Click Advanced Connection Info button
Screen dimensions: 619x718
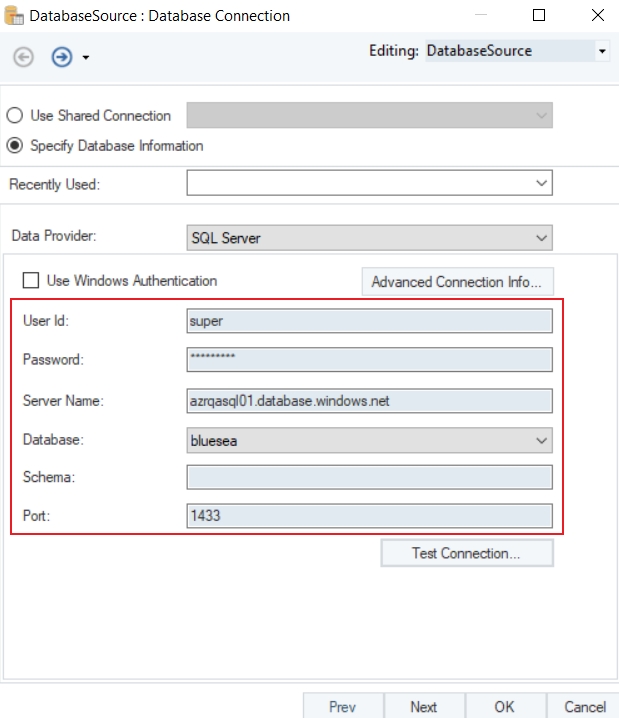(x=456, y=282)
